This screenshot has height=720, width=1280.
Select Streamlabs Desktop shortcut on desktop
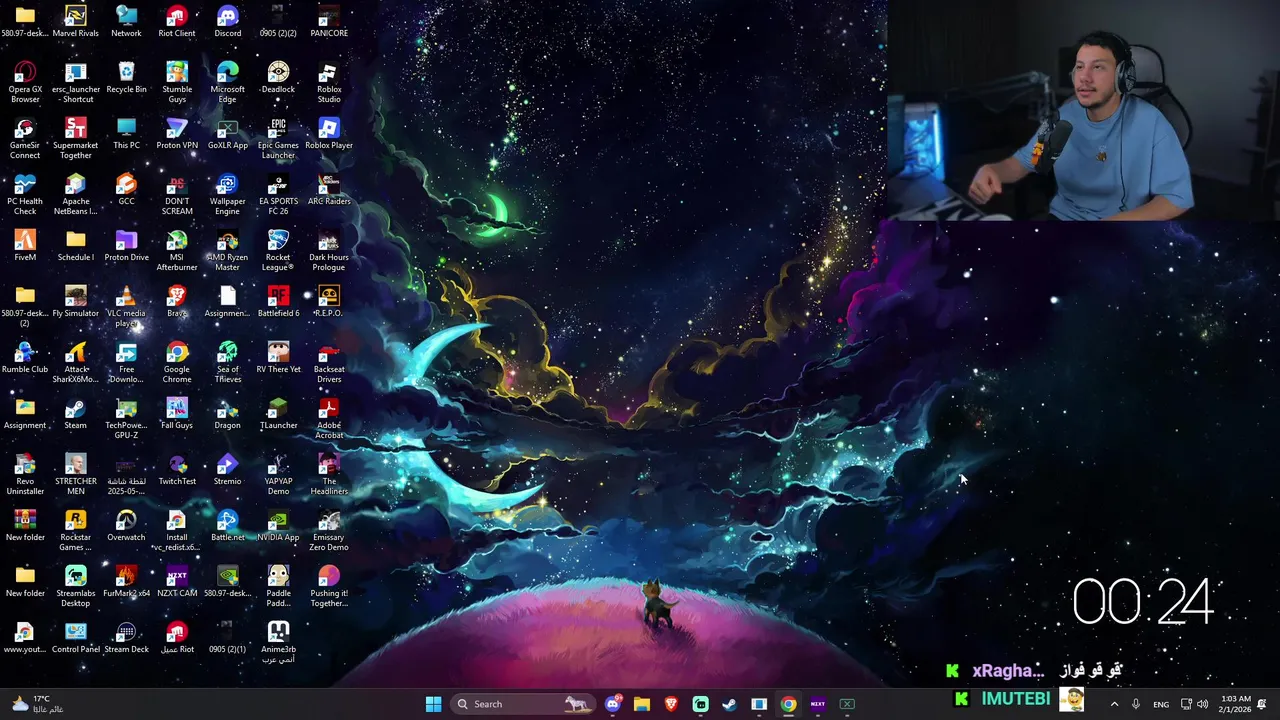pyautogui.click(x=76, y=586)
